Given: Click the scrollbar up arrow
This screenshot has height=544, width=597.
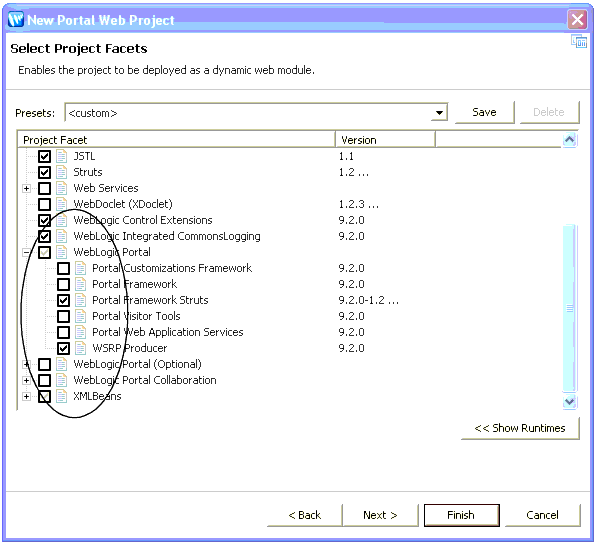Looking at the screenshot, I should click(x=570, y=140).
